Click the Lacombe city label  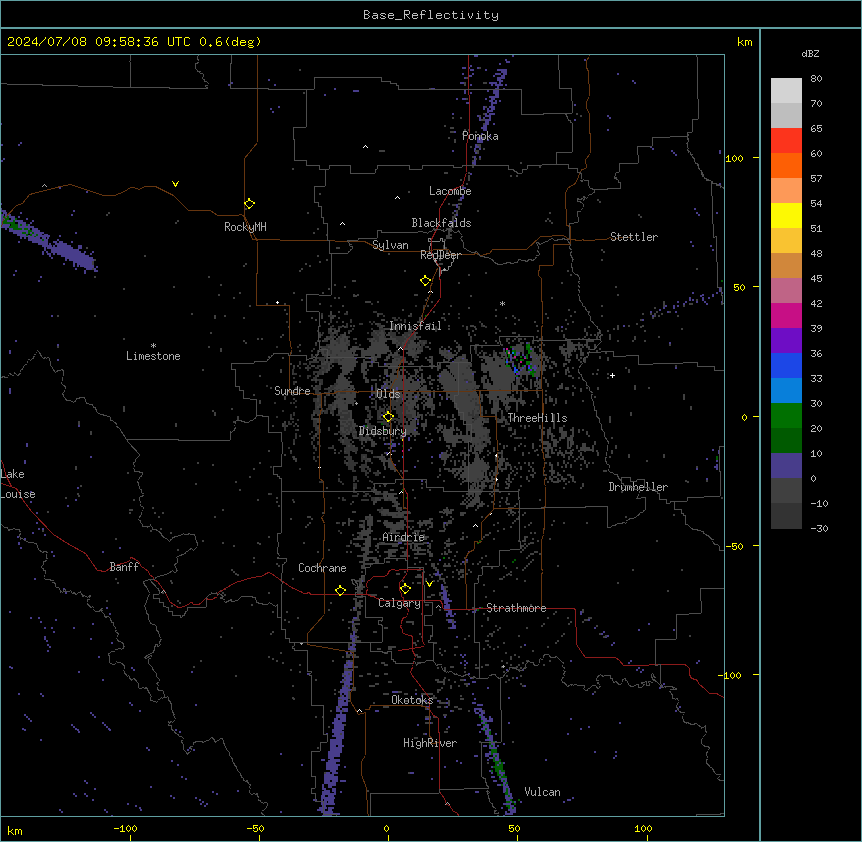[x=450, y=191]
